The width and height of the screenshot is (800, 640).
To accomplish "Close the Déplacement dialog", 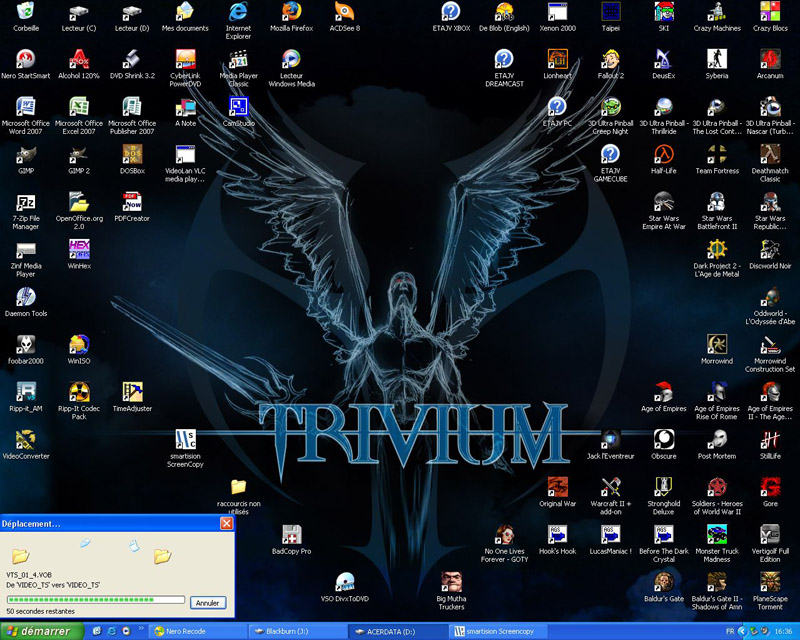I will point(227,523).
